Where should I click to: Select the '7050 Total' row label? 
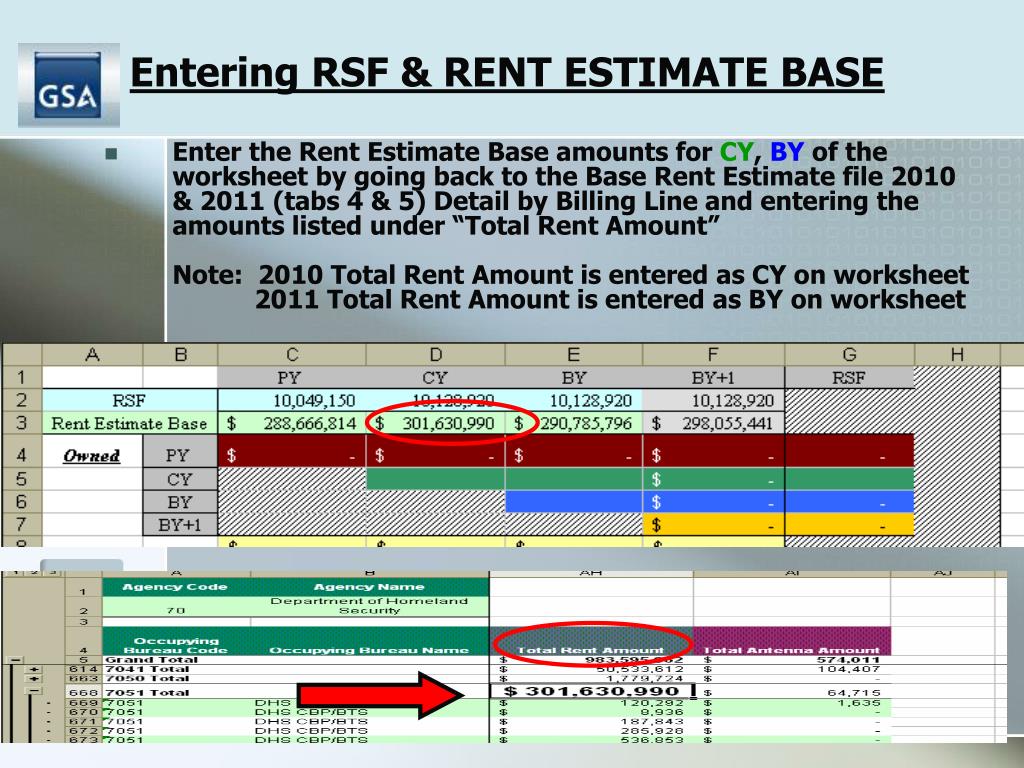(x=147, y=679)
